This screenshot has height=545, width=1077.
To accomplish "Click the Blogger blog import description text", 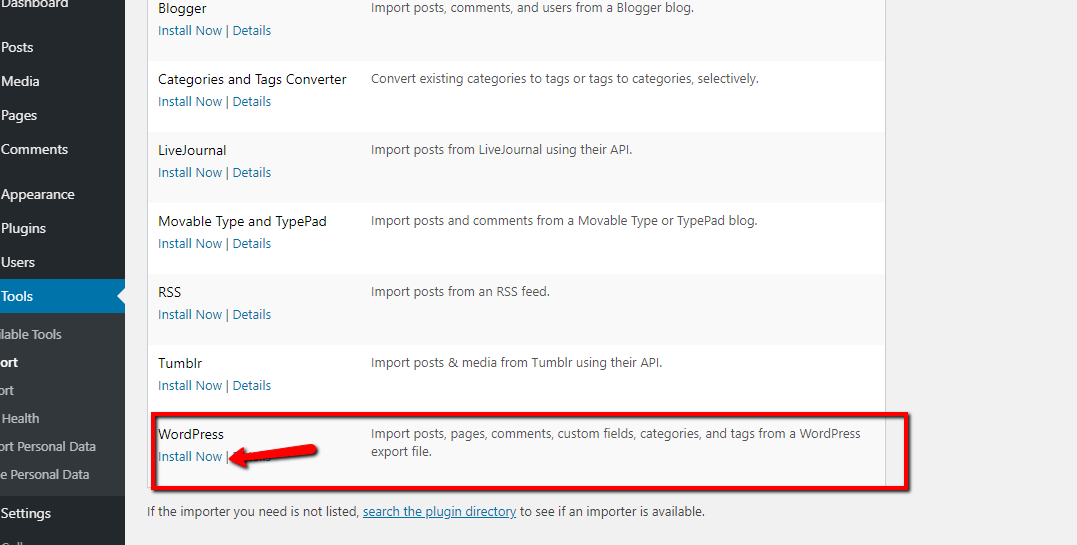I will [532, 8].
